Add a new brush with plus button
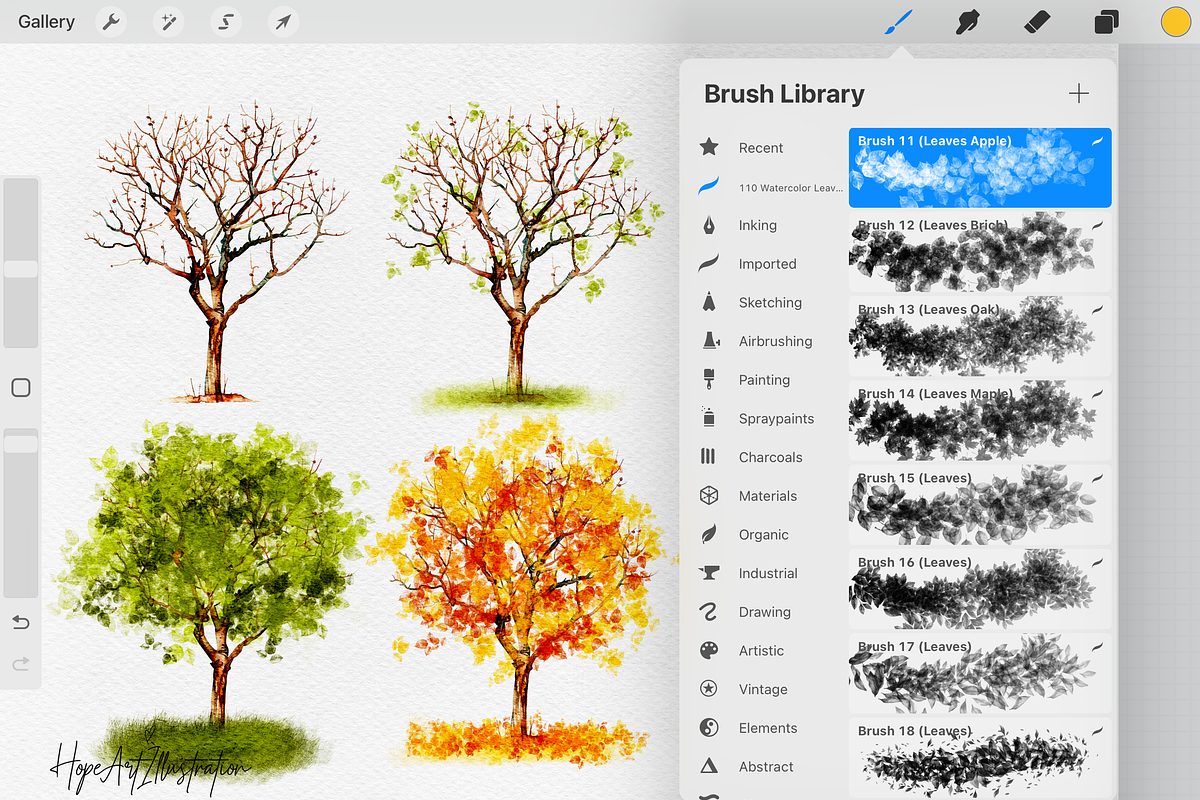The width and height of the screenshot is (1200, 800). [x=1078, y=94]
